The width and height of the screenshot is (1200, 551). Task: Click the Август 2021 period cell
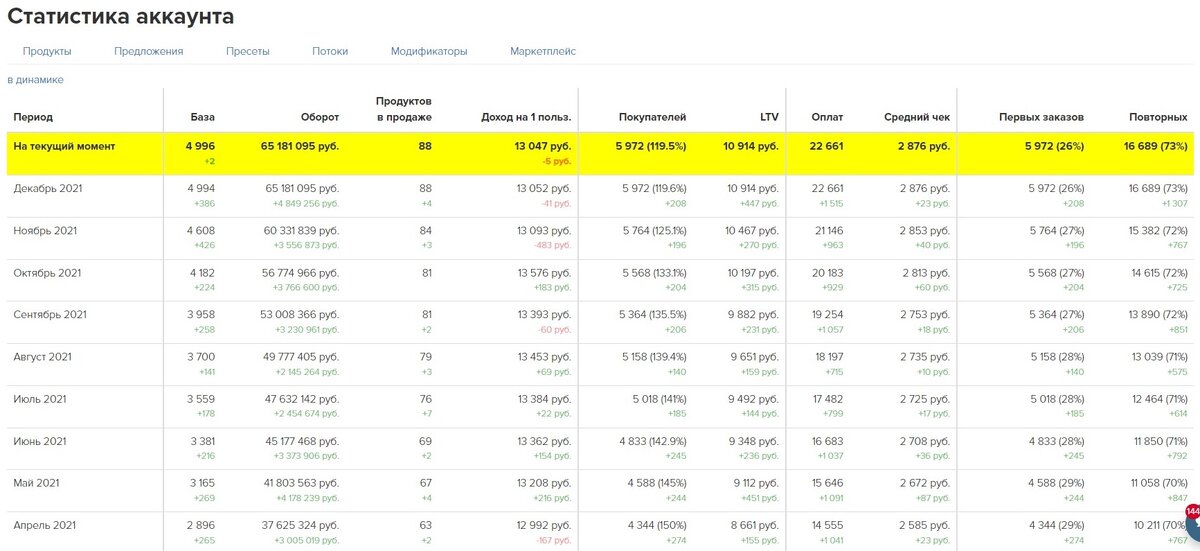(x=42, y=356)
